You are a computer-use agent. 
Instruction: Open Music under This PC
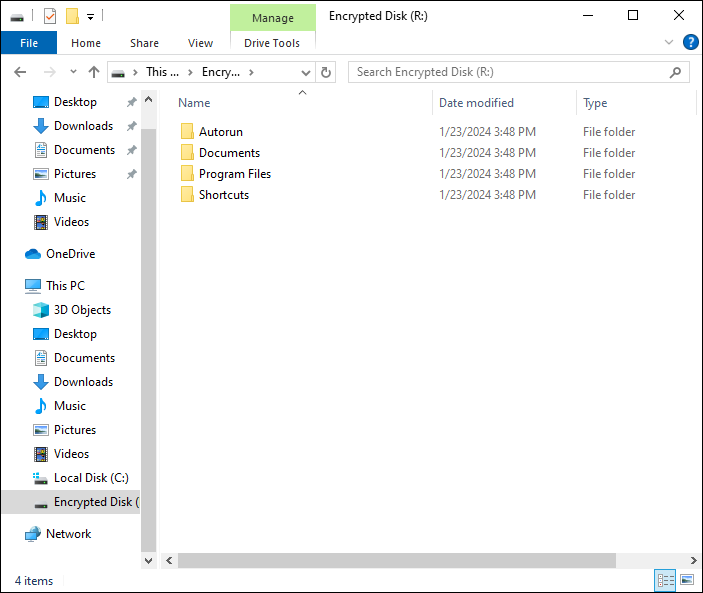coord(69,406)
